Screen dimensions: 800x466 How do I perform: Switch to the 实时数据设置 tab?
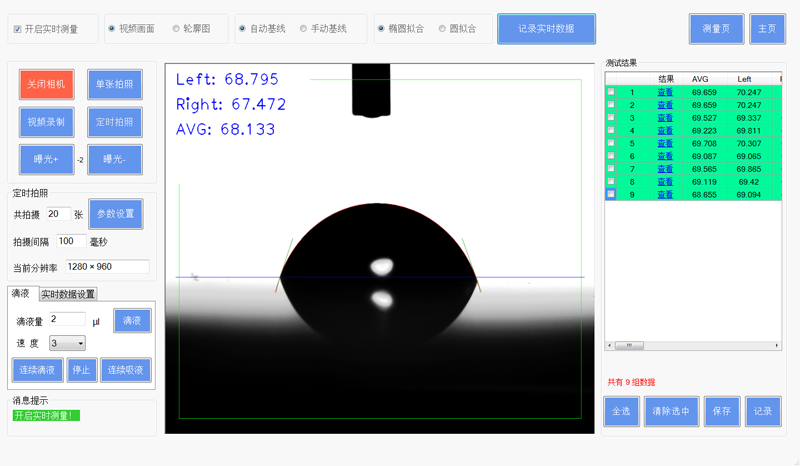coord(68,294)
